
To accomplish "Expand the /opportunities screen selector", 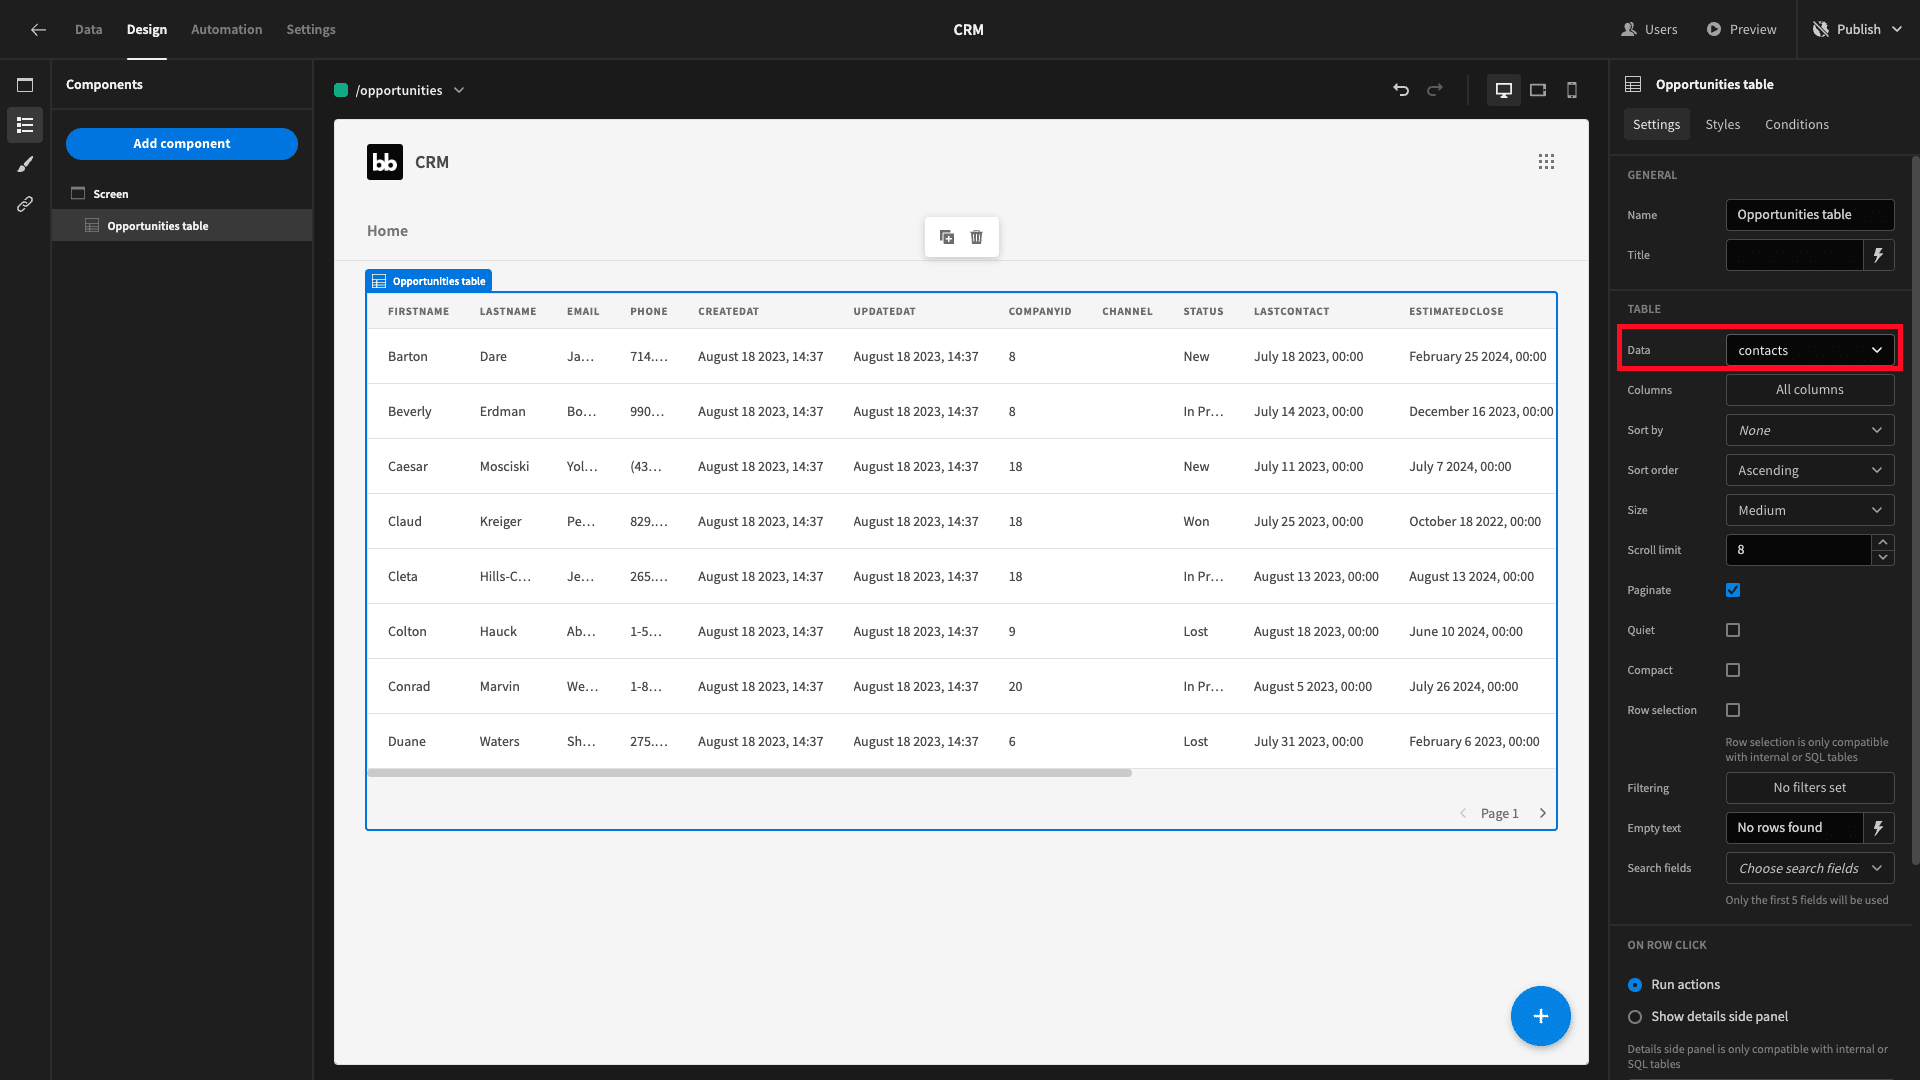I will coord(399,90).
